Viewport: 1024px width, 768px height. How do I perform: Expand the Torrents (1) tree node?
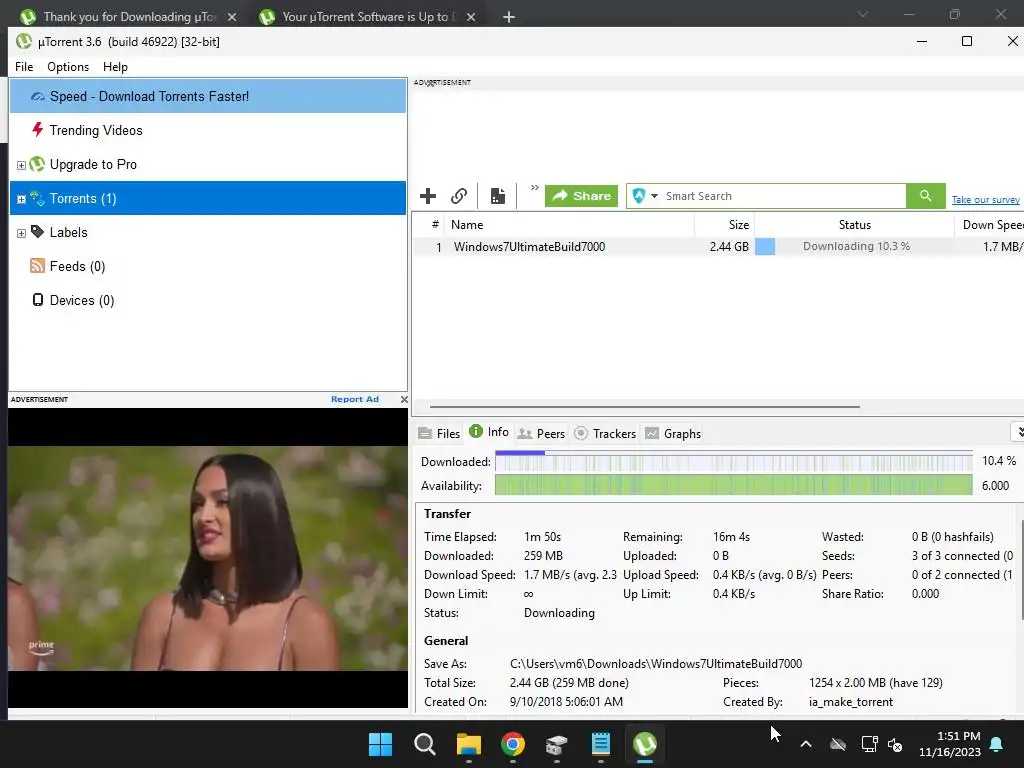[x=21, y=199]
